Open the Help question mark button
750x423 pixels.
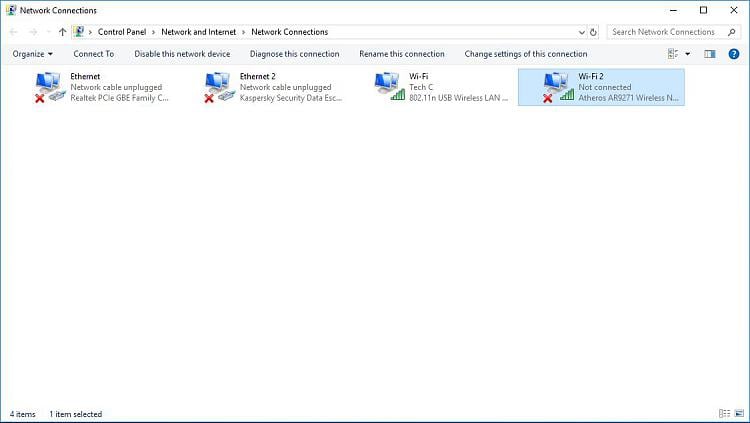734,54
